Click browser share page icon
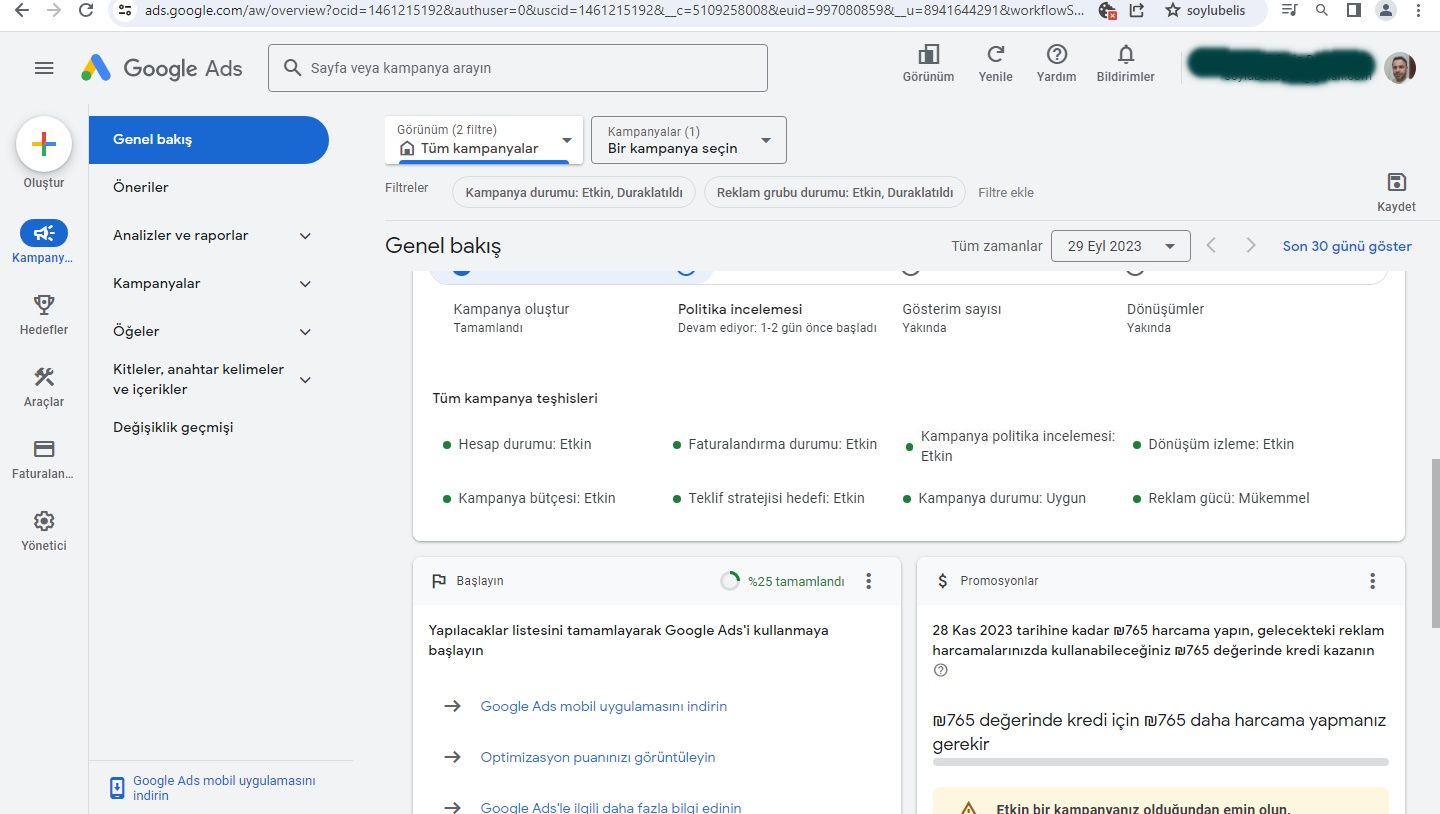 click(x=1137, y=10)
